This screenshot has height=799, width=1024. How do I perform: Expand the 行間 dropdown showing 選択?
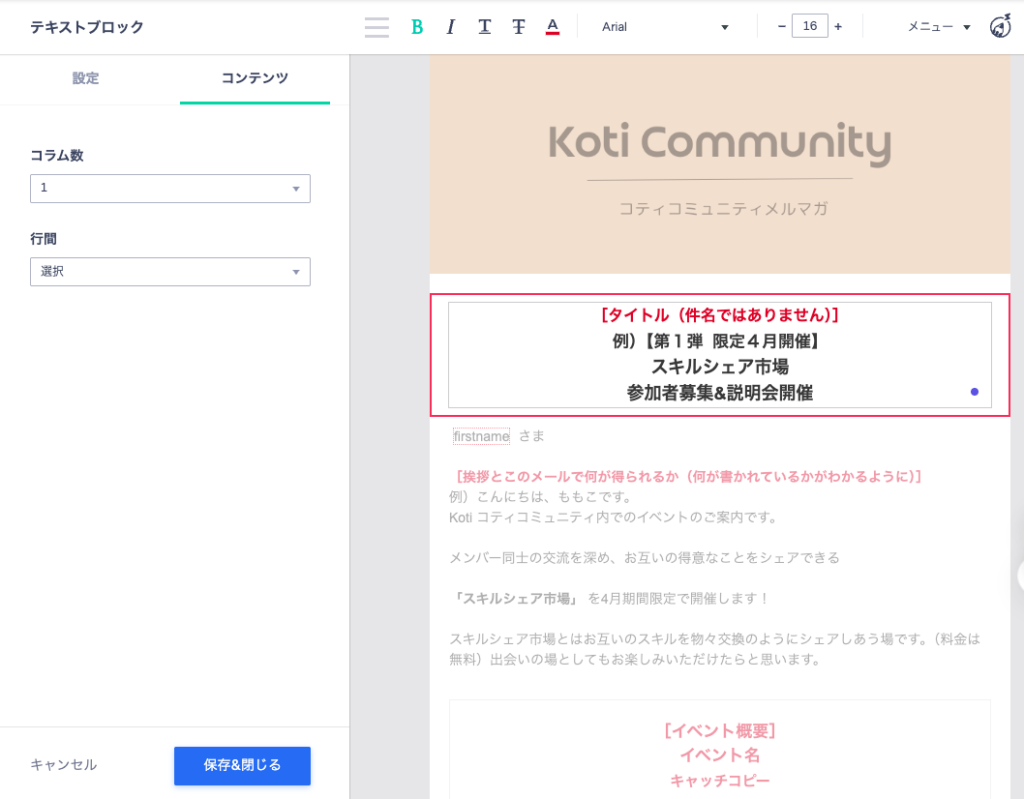[x=170, y=272]
